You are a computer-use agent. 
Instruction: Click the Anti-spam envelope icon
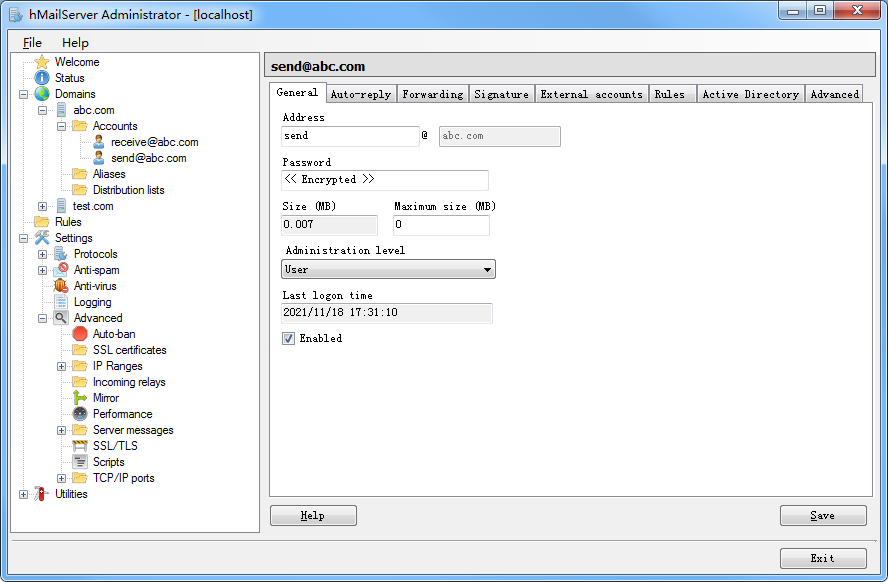click(61, 269)
